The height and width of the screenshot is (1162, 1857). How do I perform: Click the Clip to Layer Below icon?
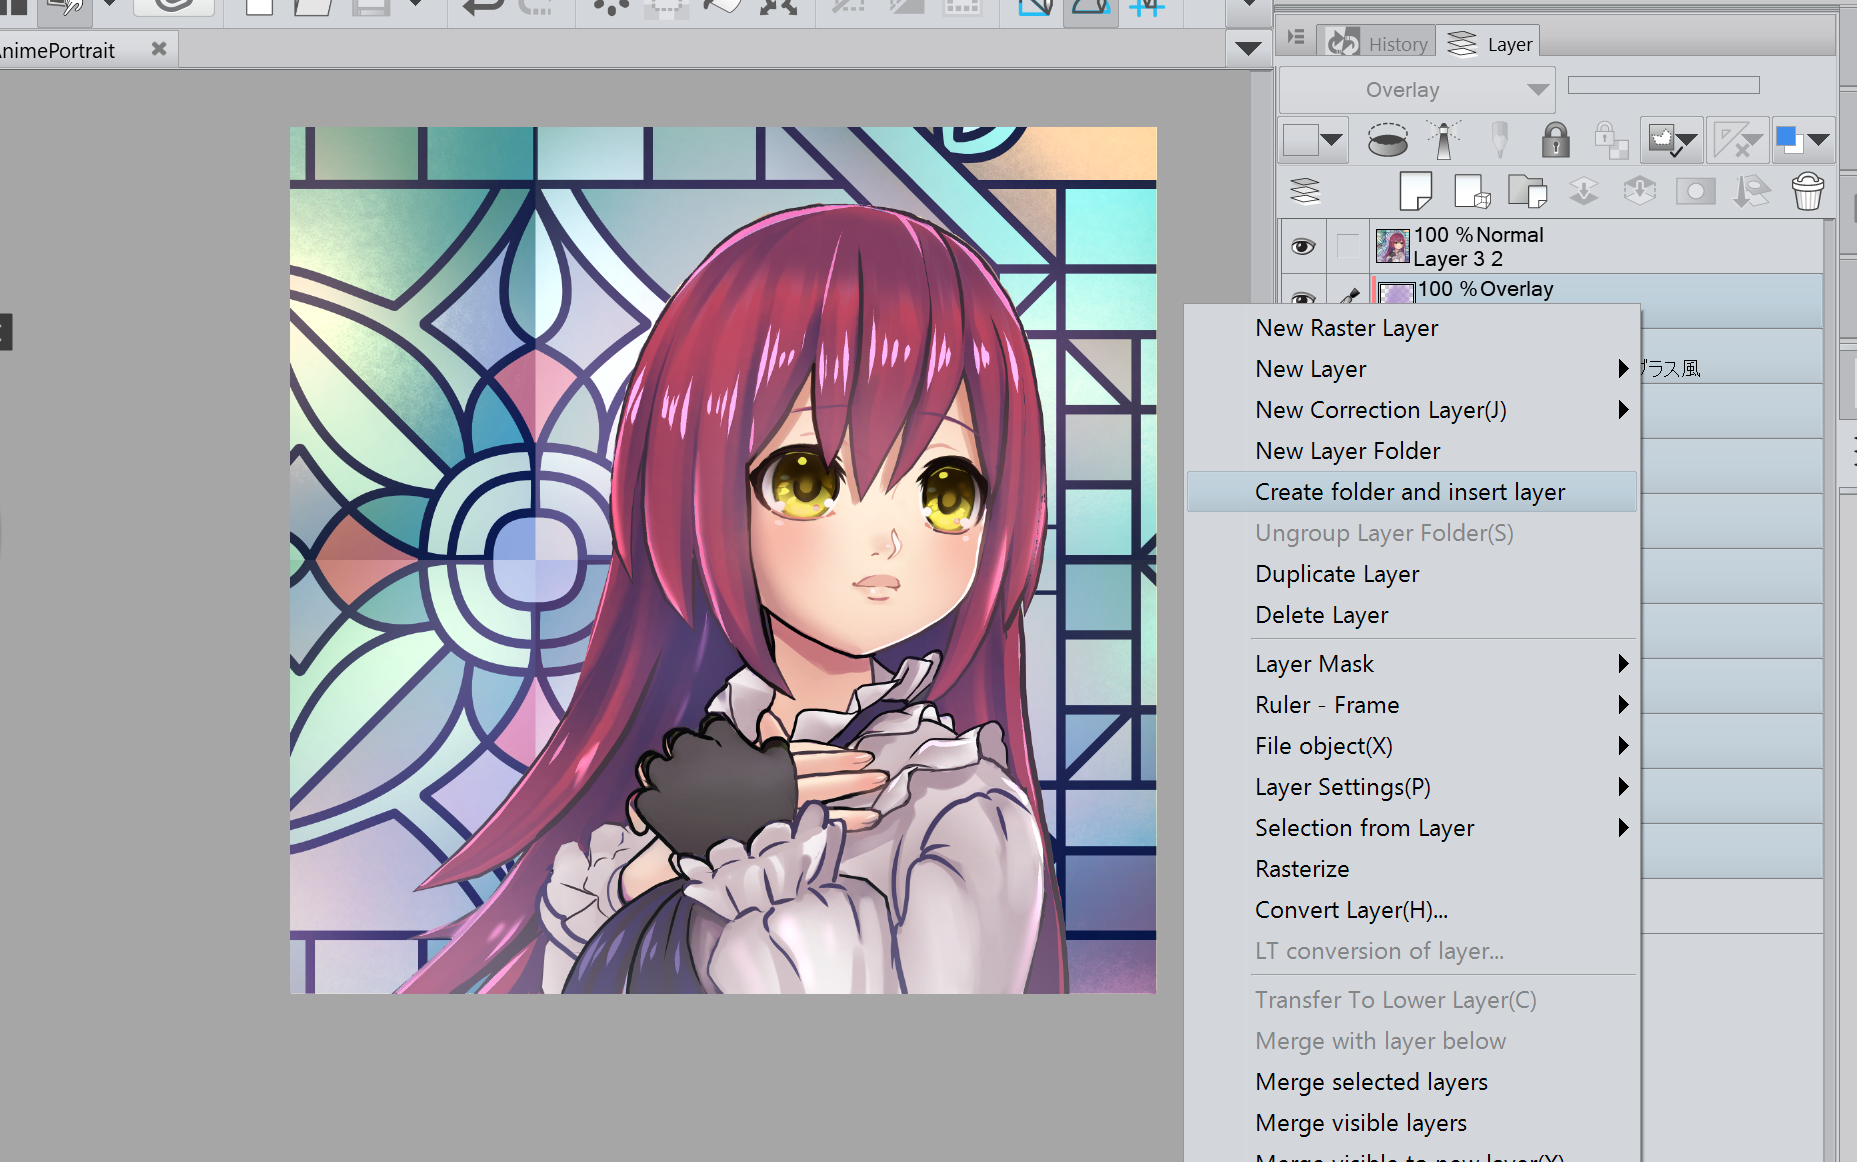[1387, 140]
